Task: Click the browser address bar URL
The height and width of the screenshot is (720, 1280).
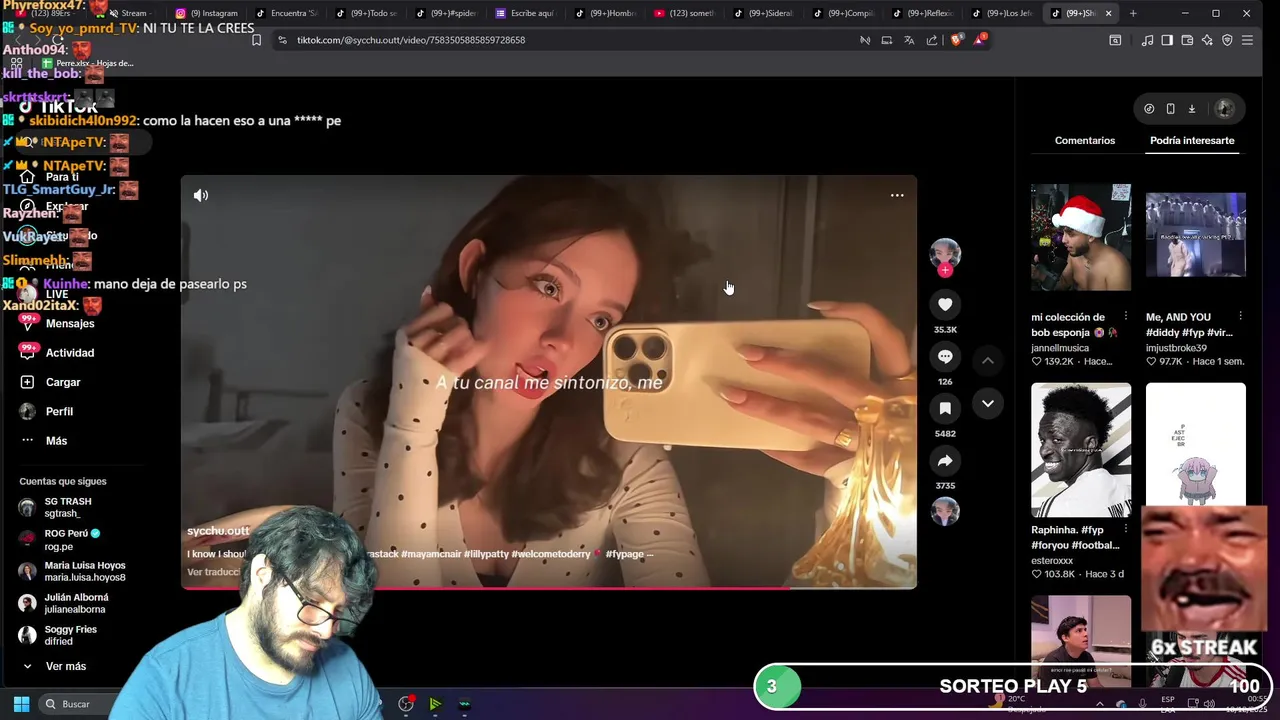Action: (x=410, y=40)
